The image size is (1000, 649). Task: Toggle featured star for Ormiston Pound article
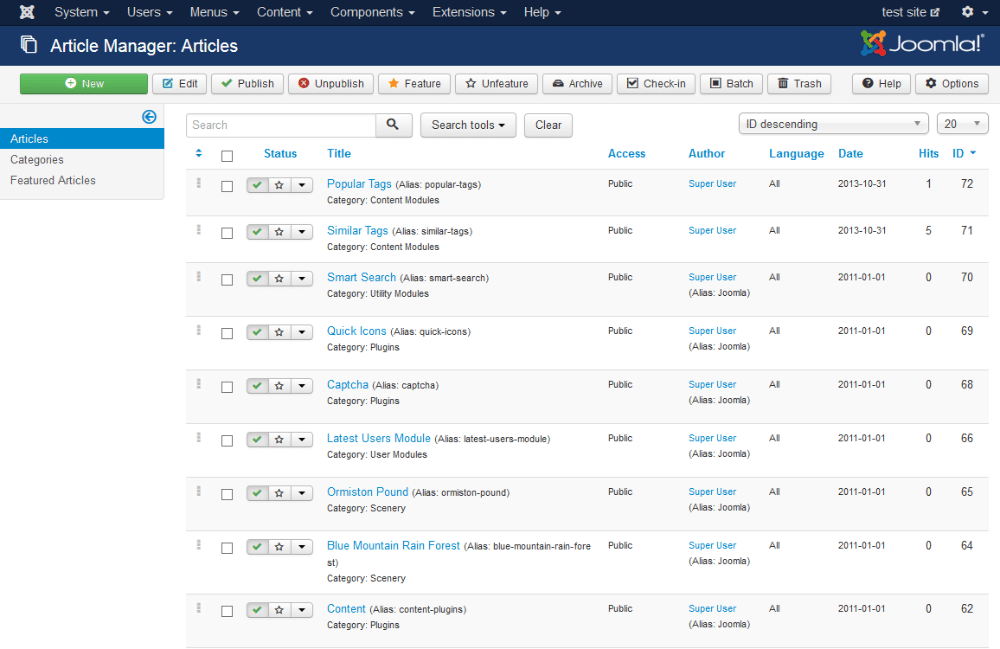(x=279, y=493)
